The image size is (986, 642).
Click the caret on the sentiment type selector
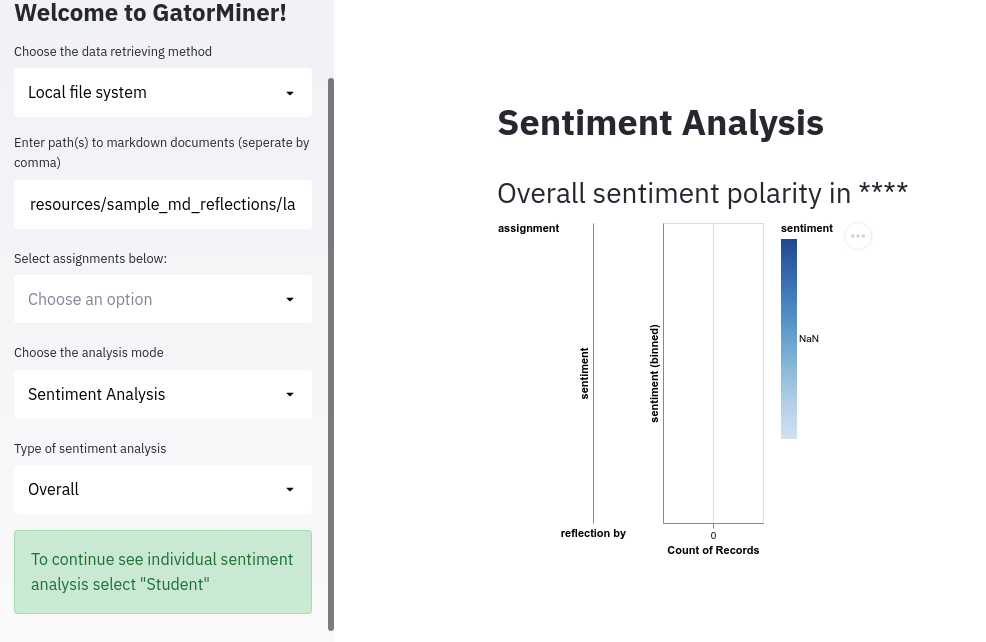tap(290, 489)
